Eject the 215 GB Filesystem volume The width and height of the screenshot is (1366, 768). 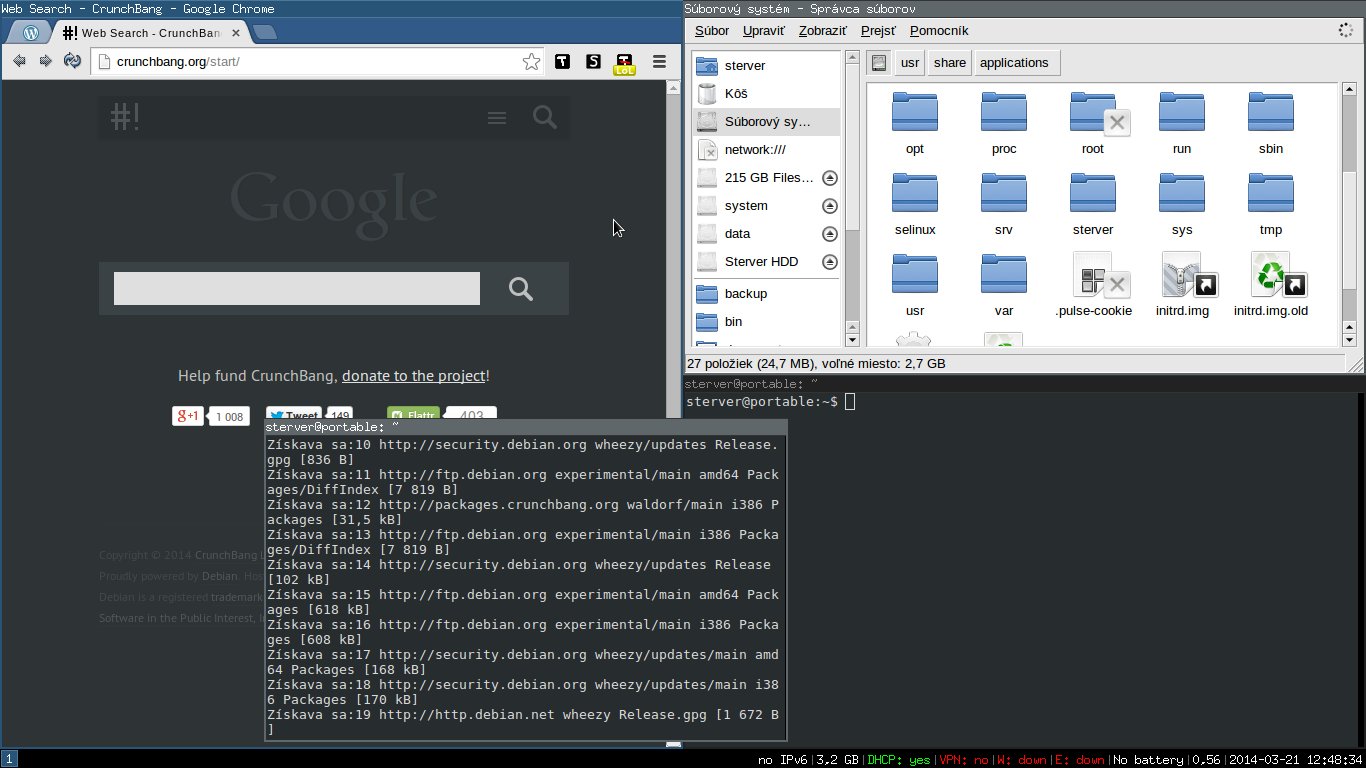click(829, 178)
